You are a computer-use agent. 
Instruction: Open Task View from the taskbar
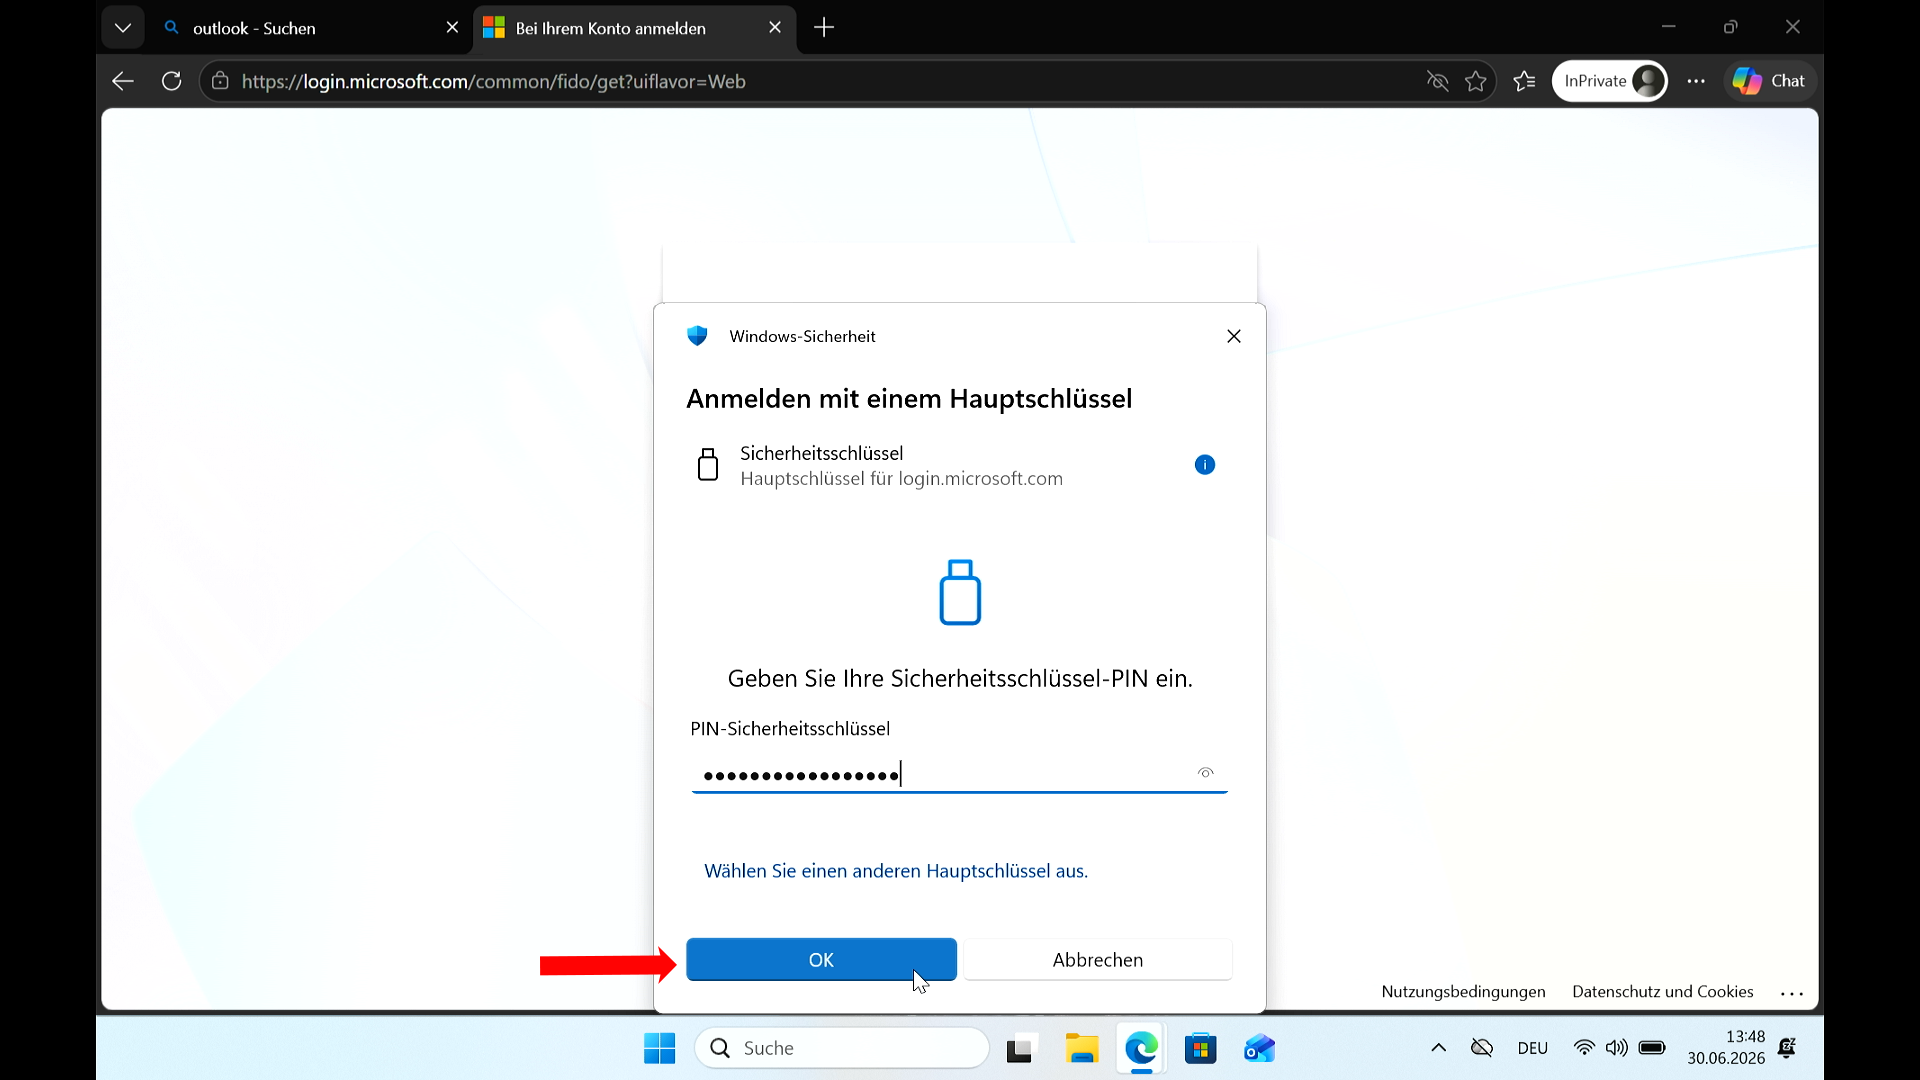1020,1048
